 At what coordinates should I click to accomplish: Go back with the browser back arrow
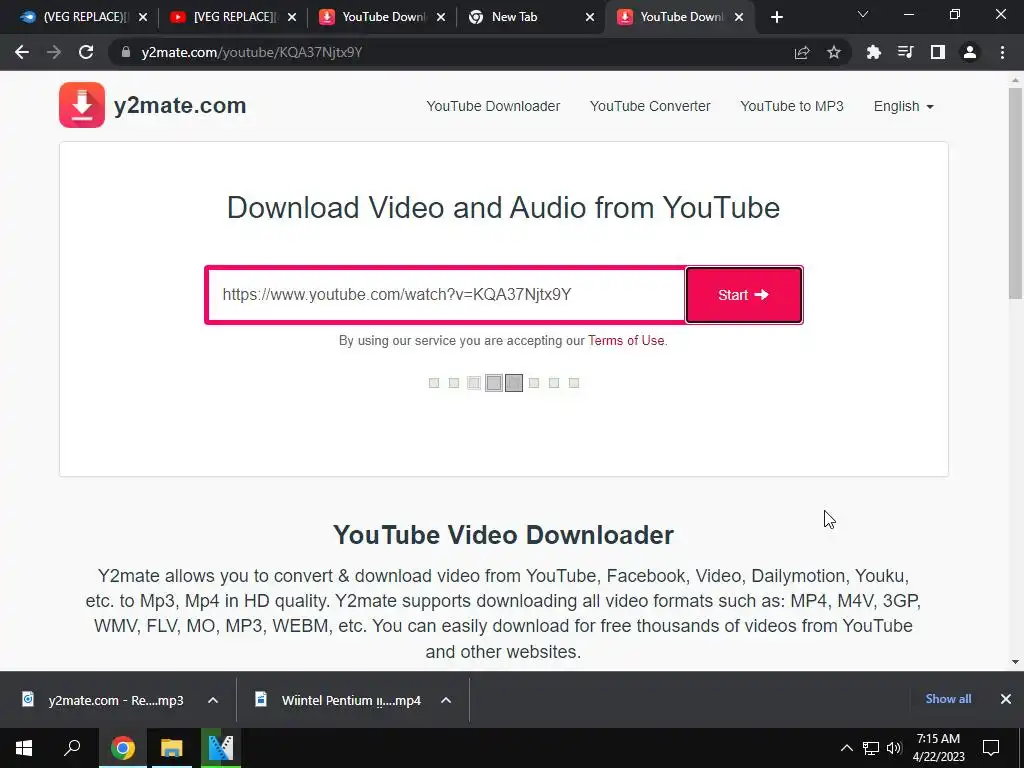22,52
